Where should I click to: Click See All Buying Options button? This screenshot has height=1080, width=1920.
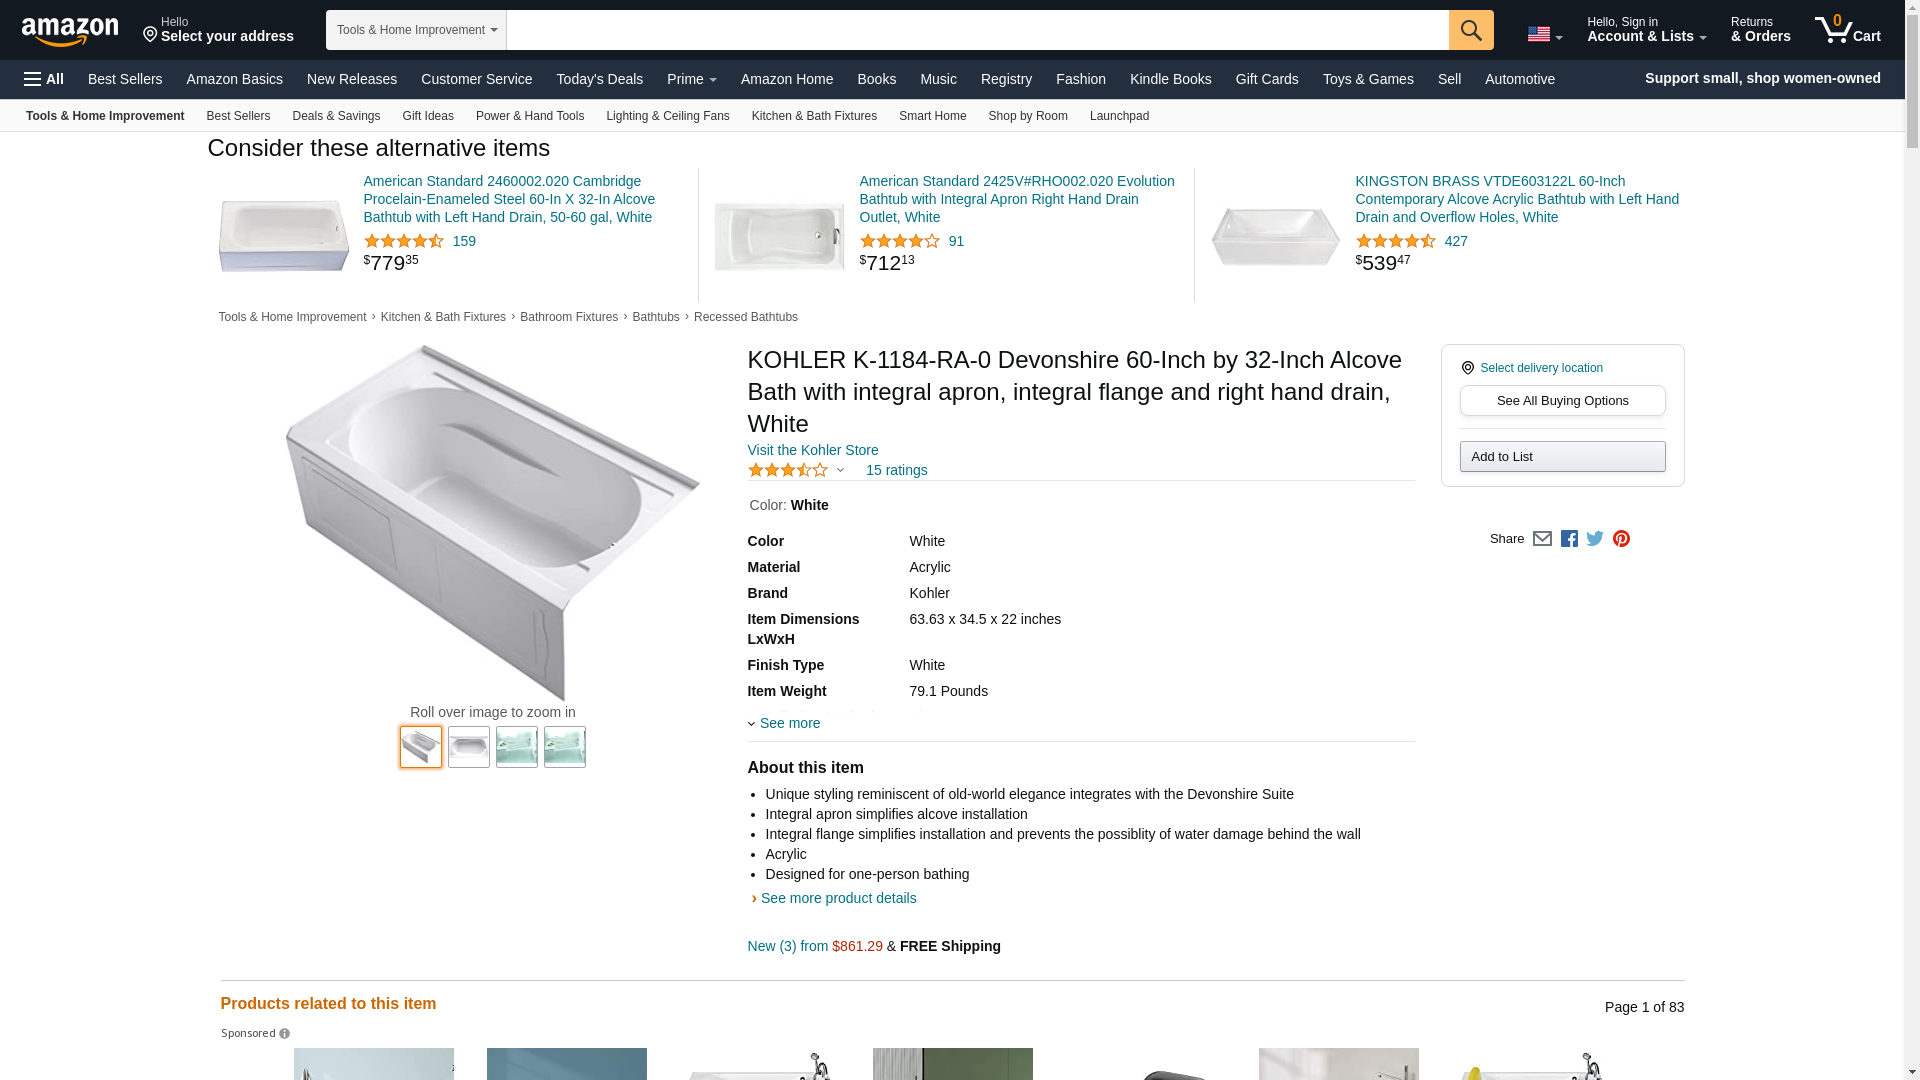1562,401
